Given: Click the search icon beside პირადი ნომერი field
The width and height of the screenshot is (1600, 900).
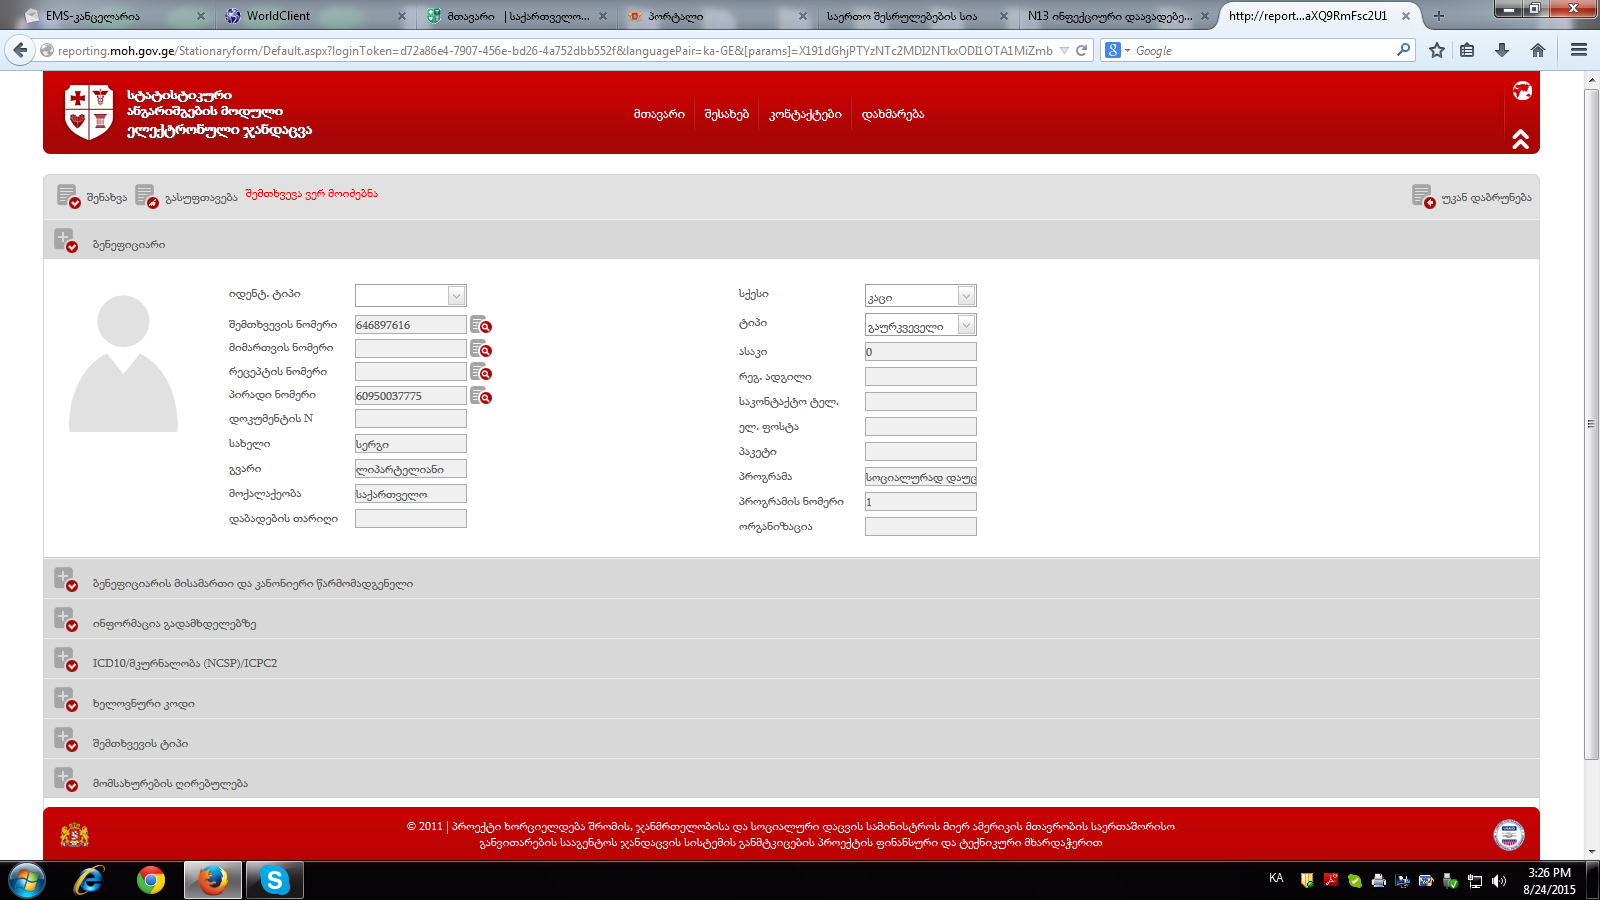Looking at the screenshot, I should pos(480,396).
